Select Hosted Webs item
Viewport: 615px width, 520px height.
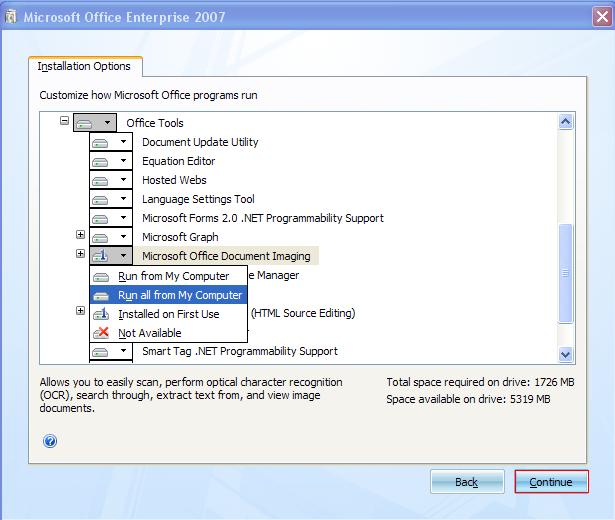pos(174,180)
